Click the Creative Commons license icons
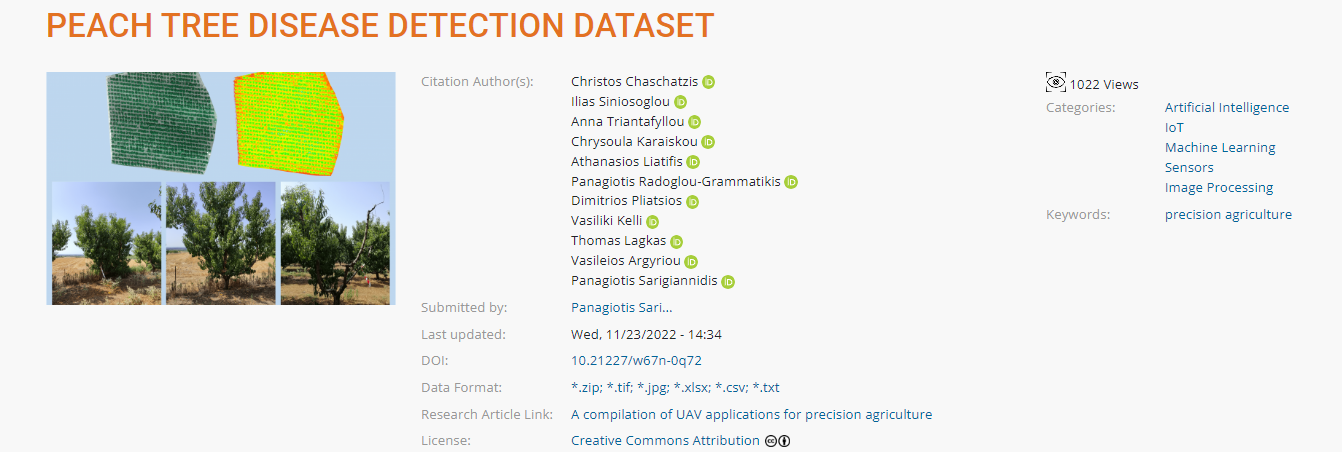The width and height of the screenshot is (1342, 452). [778, 441]
